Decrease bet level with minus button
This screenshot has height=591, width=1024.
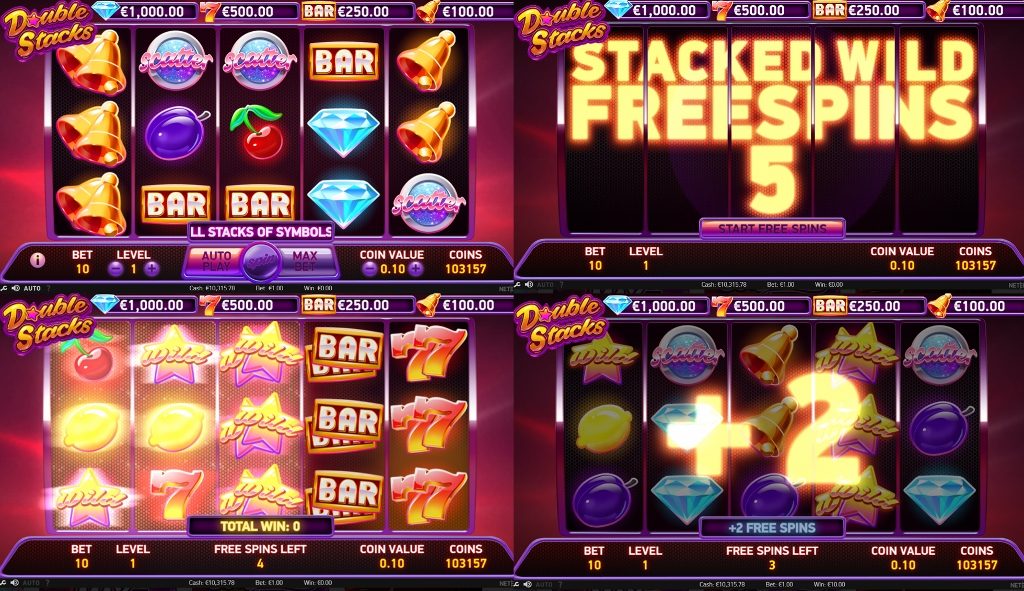coord(116,269)
